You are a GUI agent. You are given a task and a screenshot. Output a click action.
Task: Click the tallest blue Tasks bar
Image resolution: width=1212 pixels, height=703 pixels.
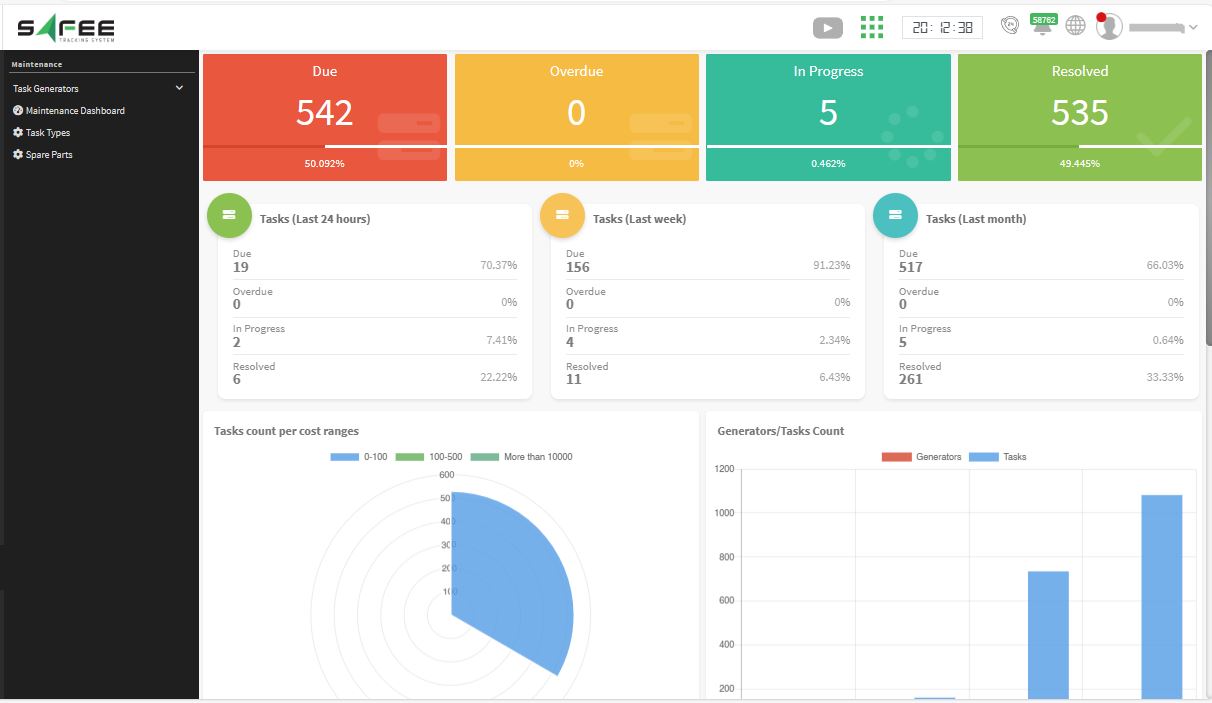(1162, 596)
